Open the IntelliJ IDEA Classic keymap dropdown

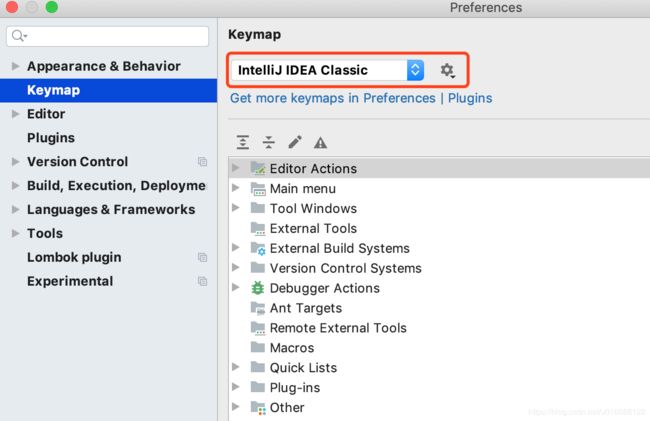[x=327, y=70]
